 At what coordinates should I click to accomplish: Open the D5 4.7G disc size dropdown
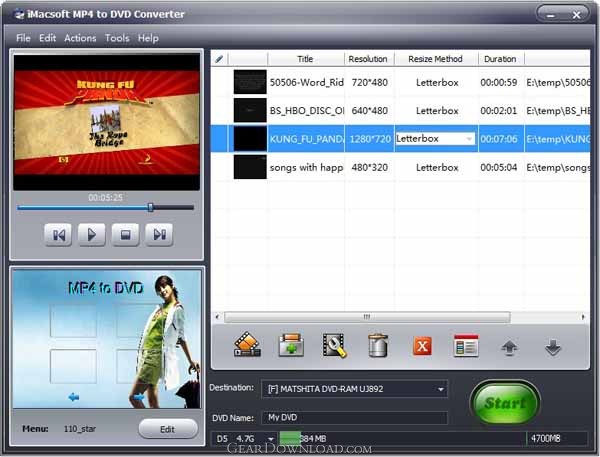tap(271, 439)
